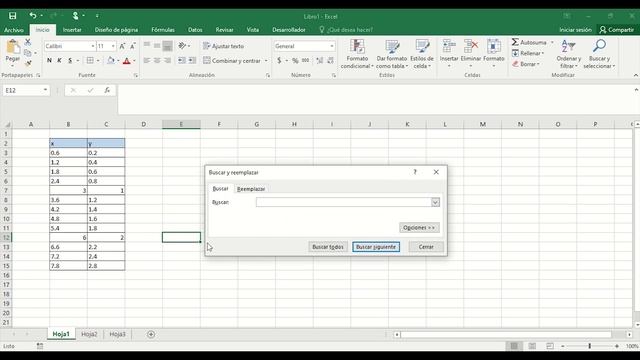Image resolution: width=640 pixels, height=360 pixels.
Task: Adjust the zoom slider handle
Action: pos(589,346)
